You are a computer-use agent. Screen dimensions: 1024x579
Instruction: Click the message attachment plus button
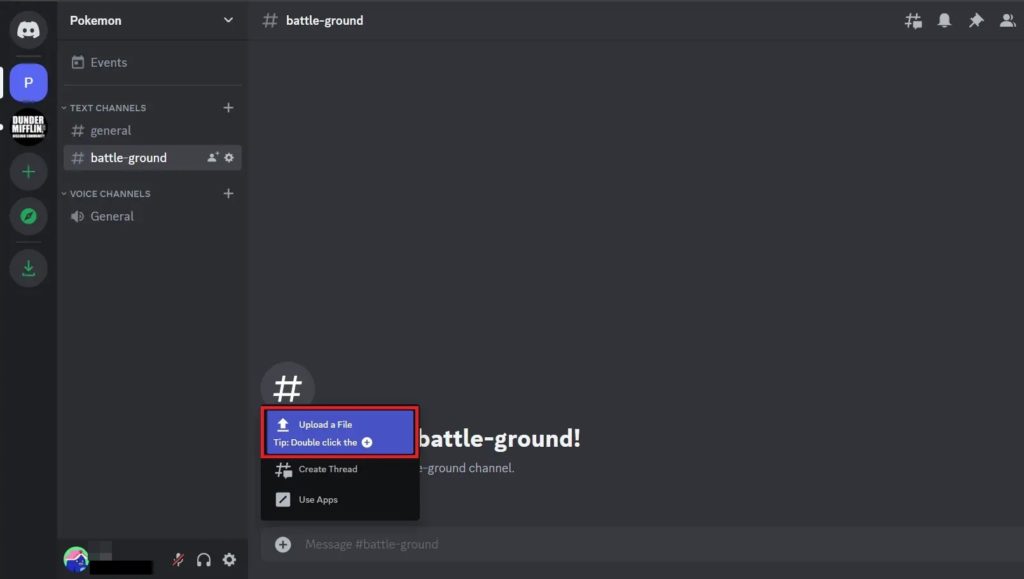pyautogui.click(x=283, y=544)
